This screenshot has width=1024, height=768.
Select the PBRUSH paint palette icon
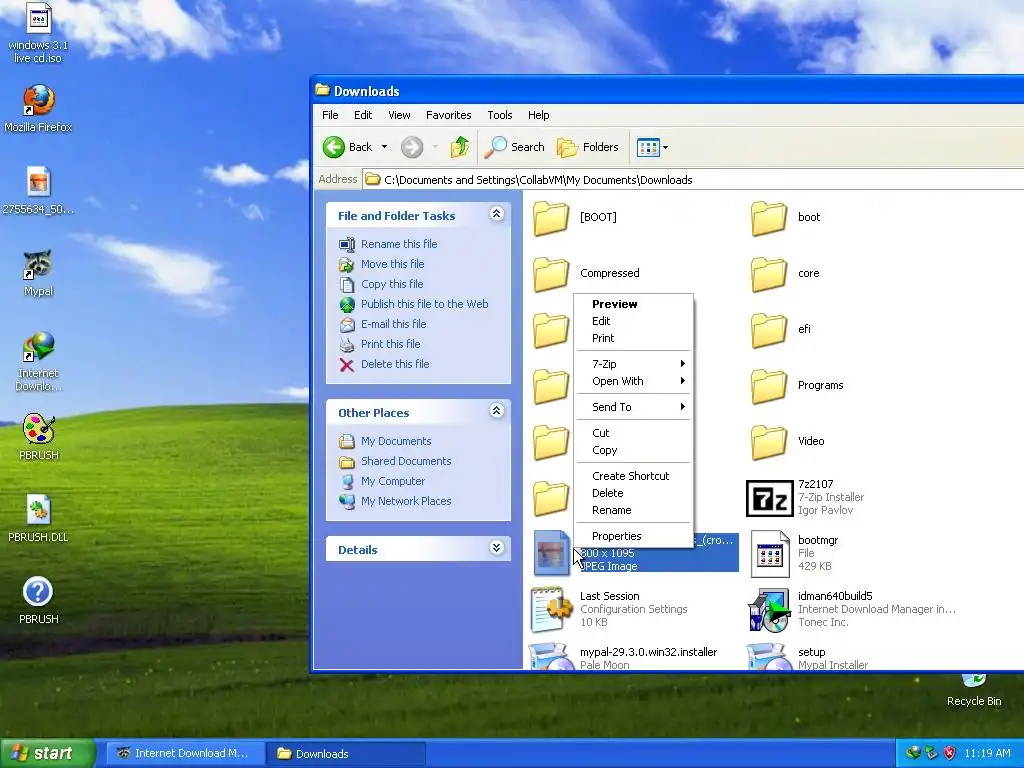[x=38, y=437]
